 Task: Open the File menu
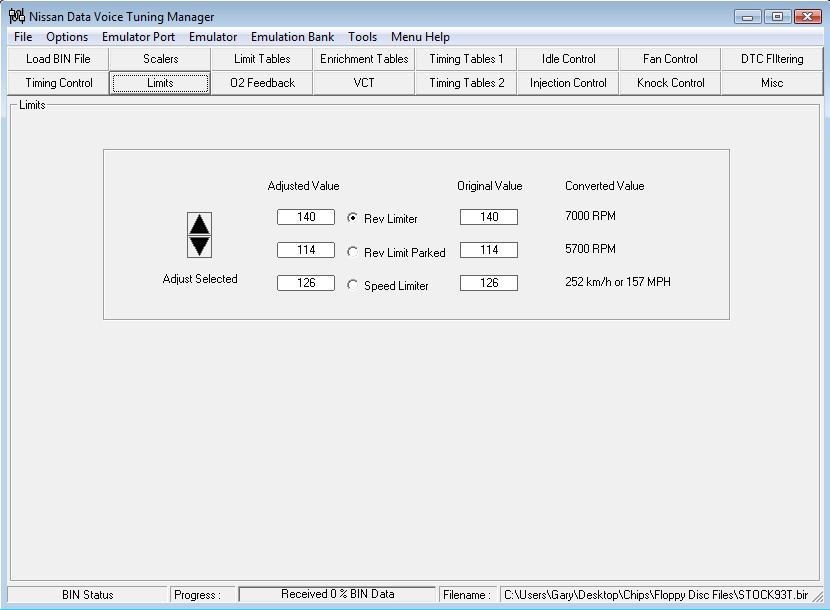(x=23, y=37)
